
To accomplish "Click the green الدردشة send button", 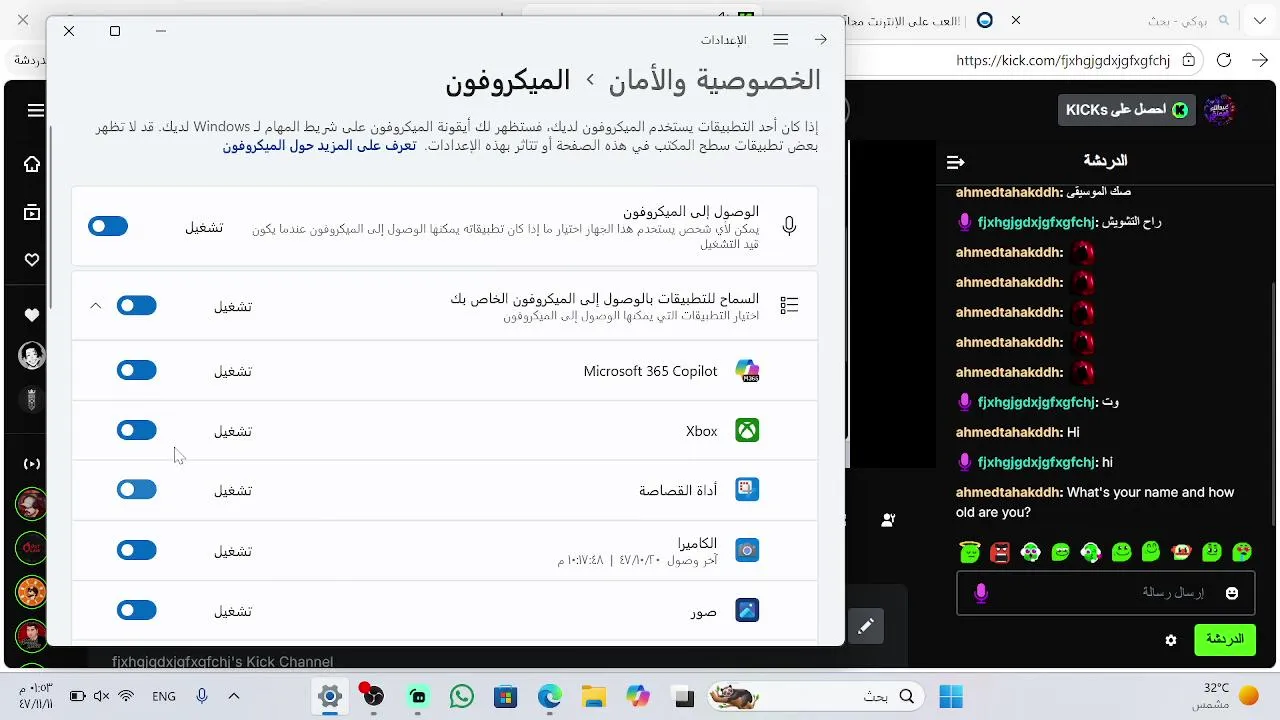I will (1225, 640).
